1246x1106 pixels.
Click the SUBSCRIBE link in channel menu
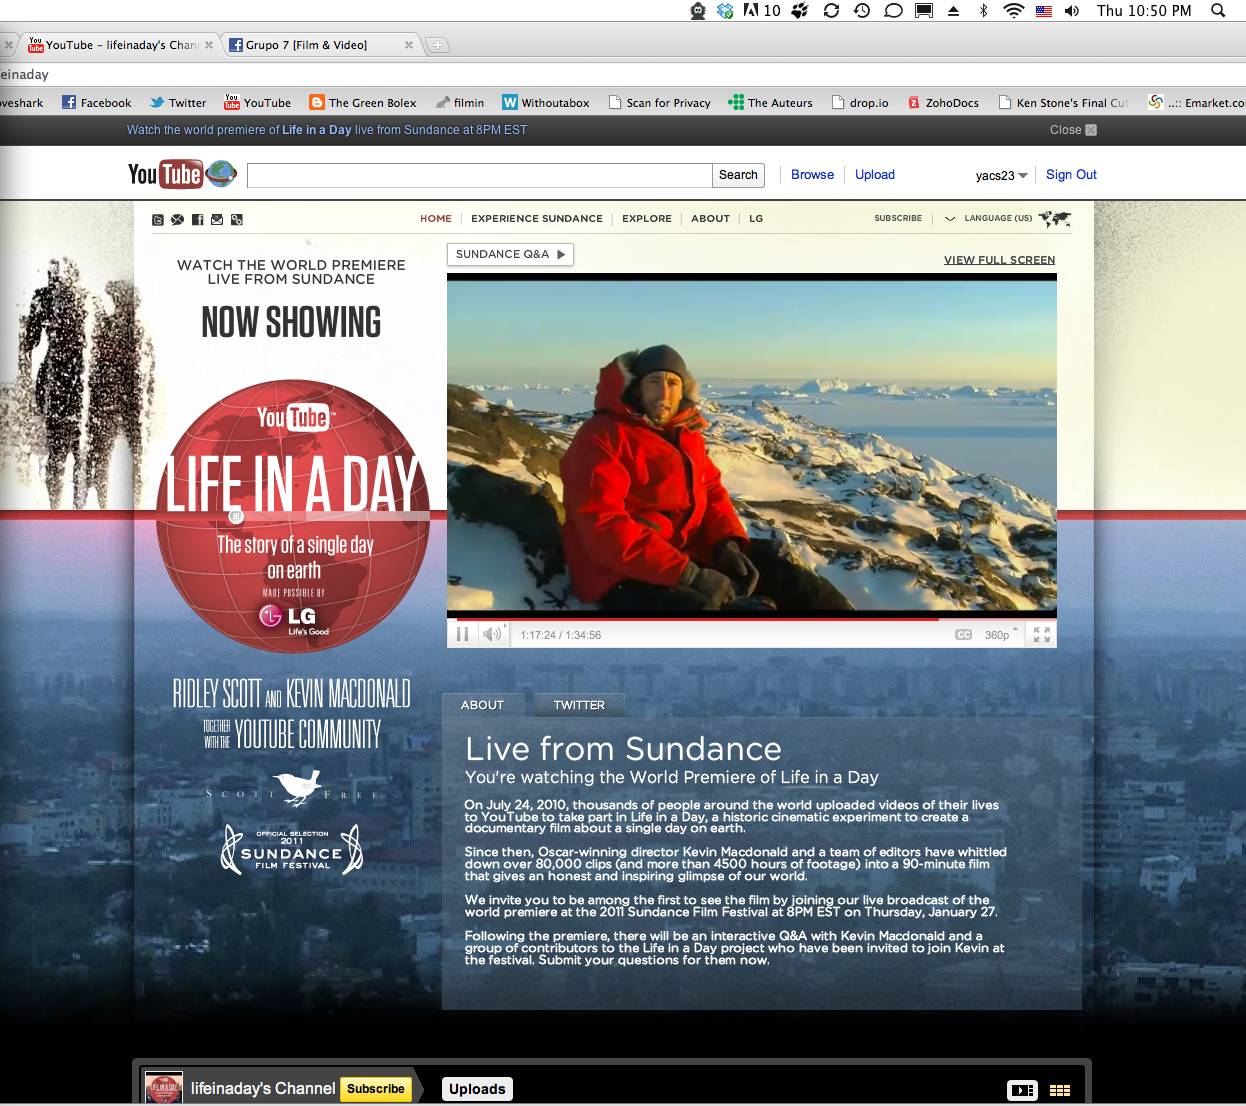coord(898,218)
